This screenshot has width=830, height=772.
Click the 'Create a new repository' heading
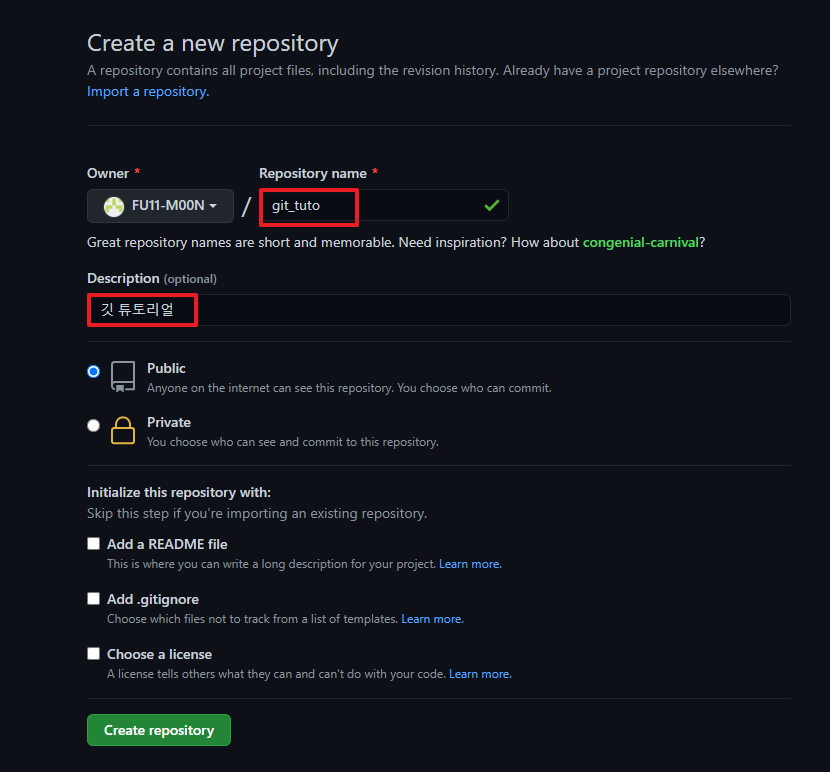click(213, 43)
